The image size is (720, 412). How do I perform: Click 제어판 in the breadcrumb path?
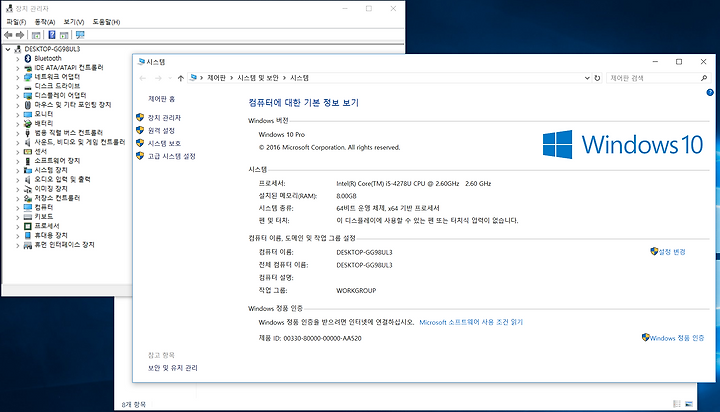(216, 78)
